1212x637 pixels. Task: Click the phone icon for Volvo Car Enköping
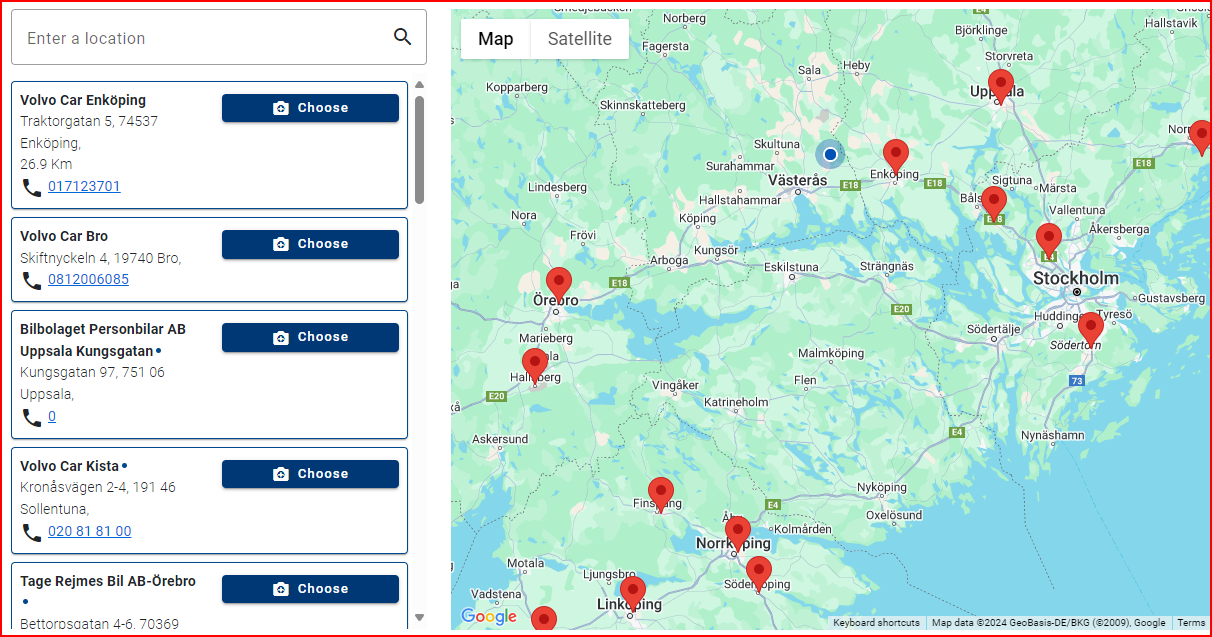[x=32, y=187]
